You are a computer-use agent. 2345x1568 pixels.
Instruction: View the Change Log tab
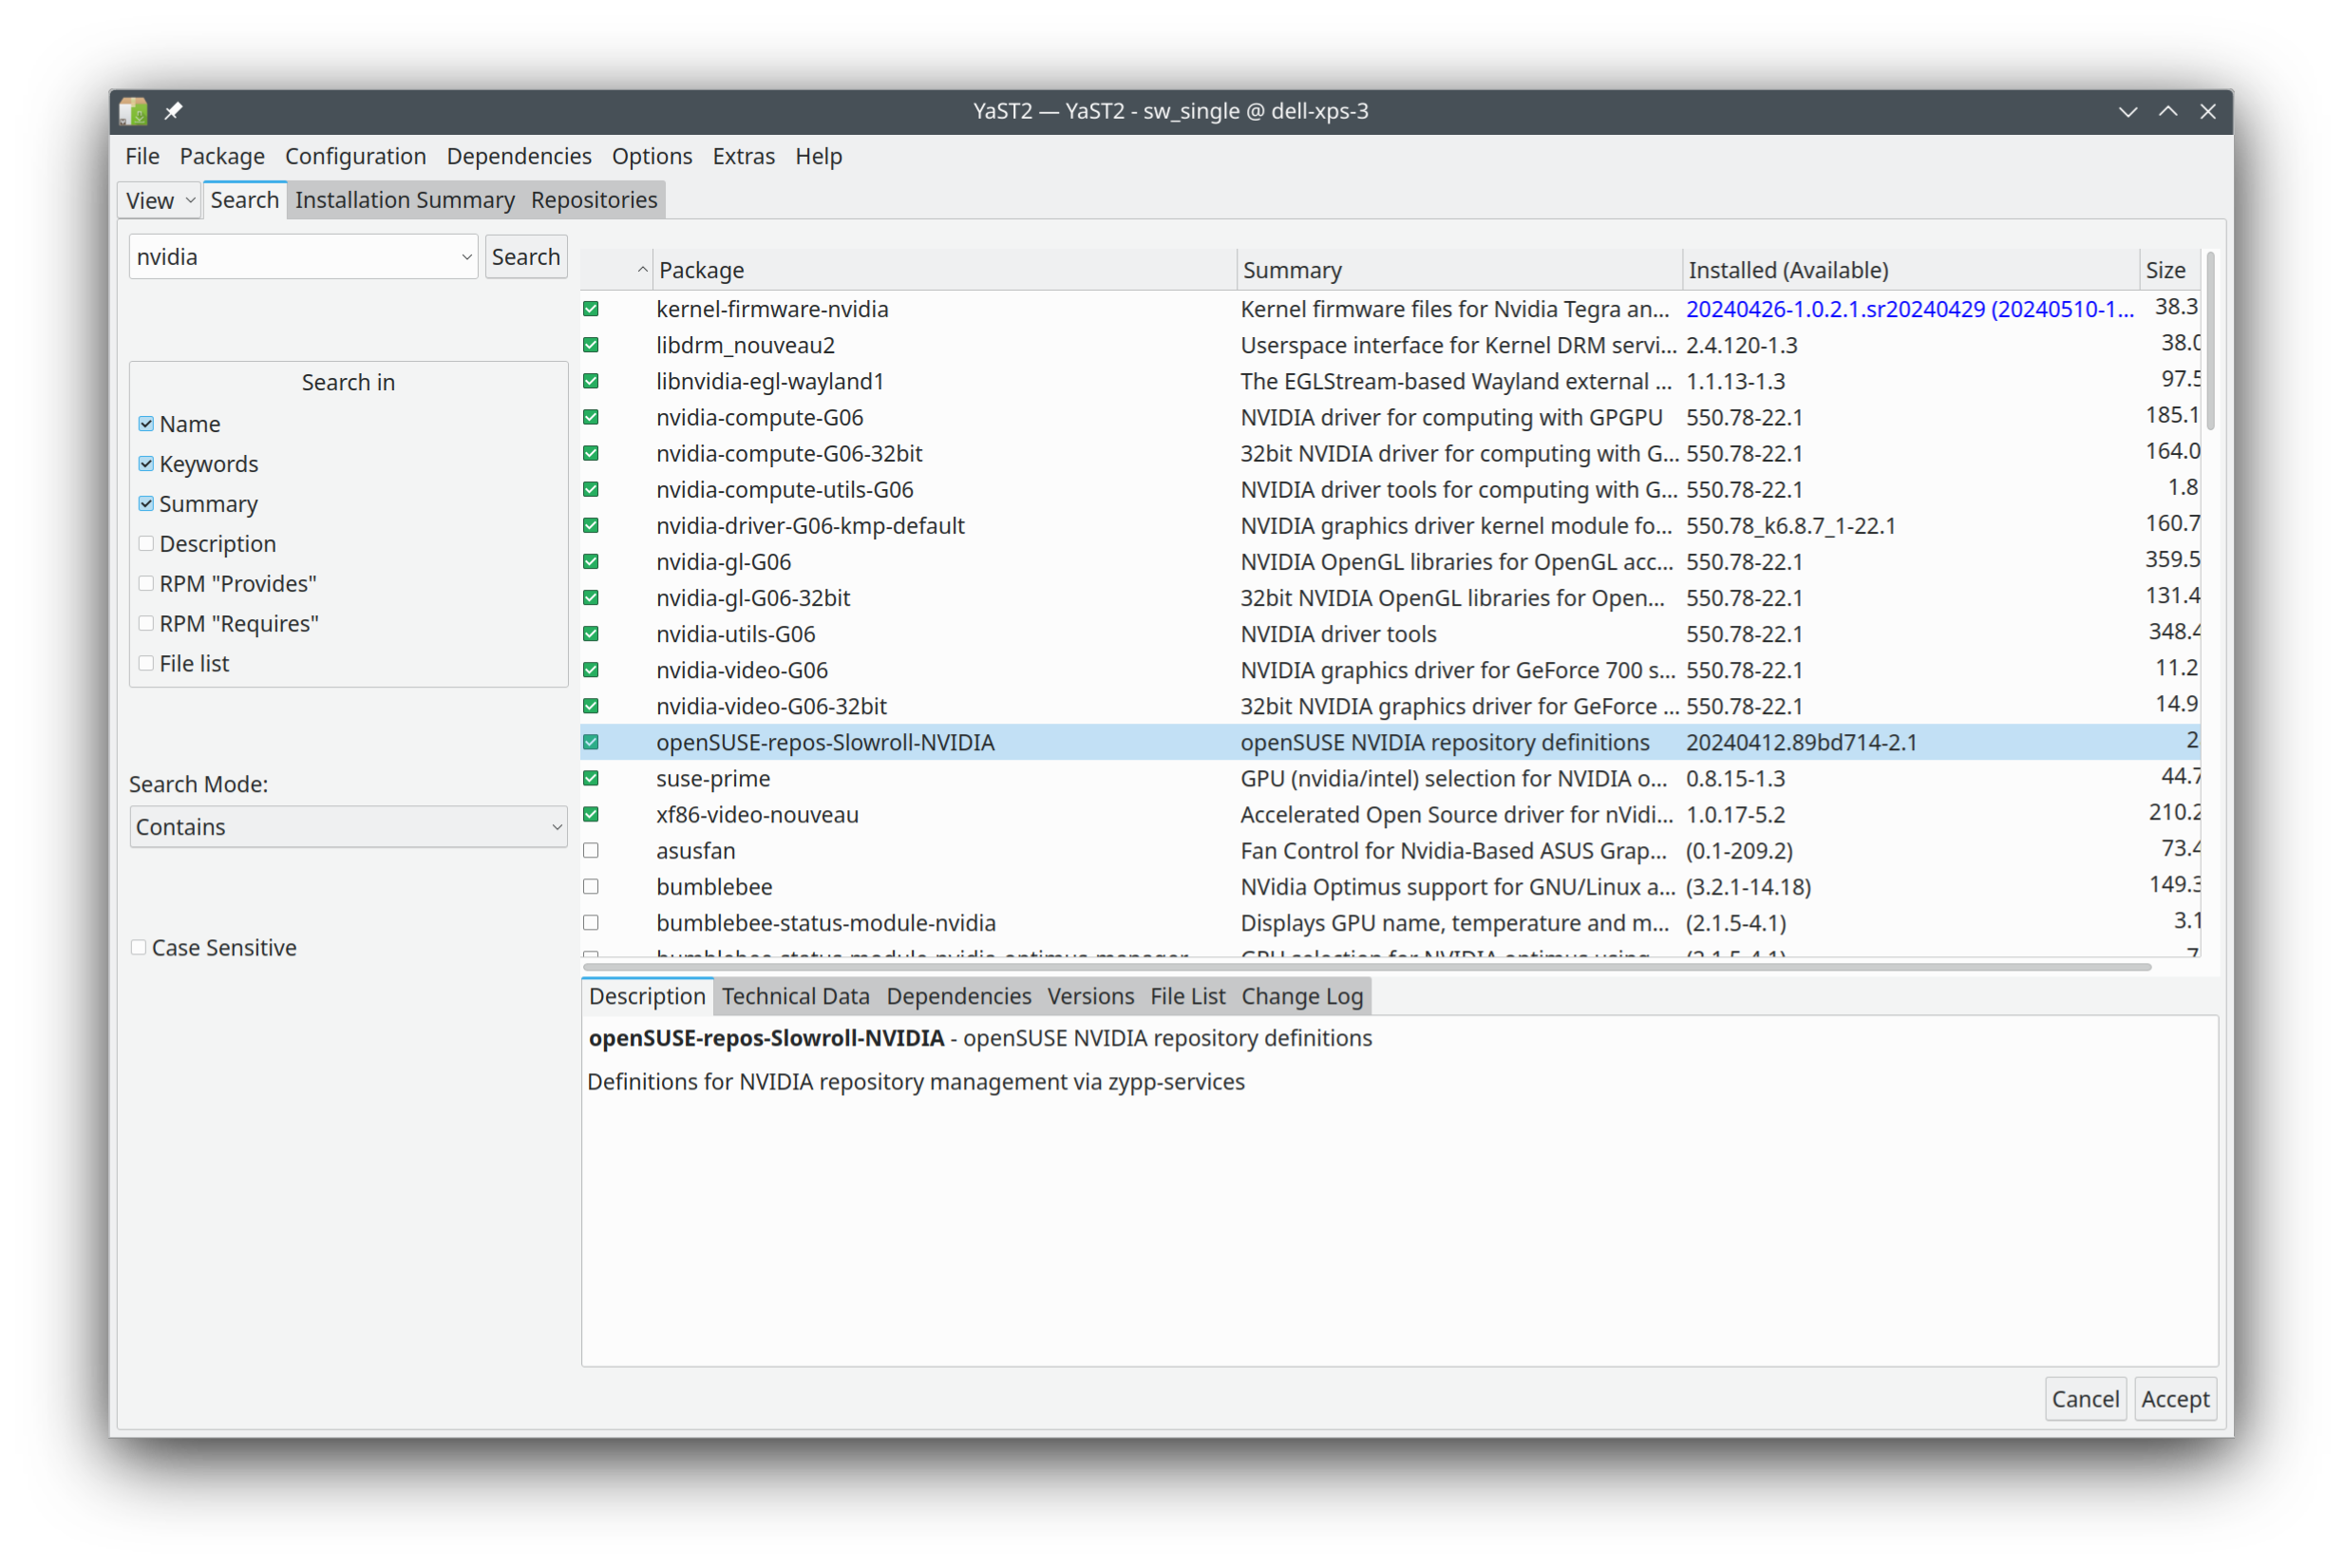coord(1302,996)
